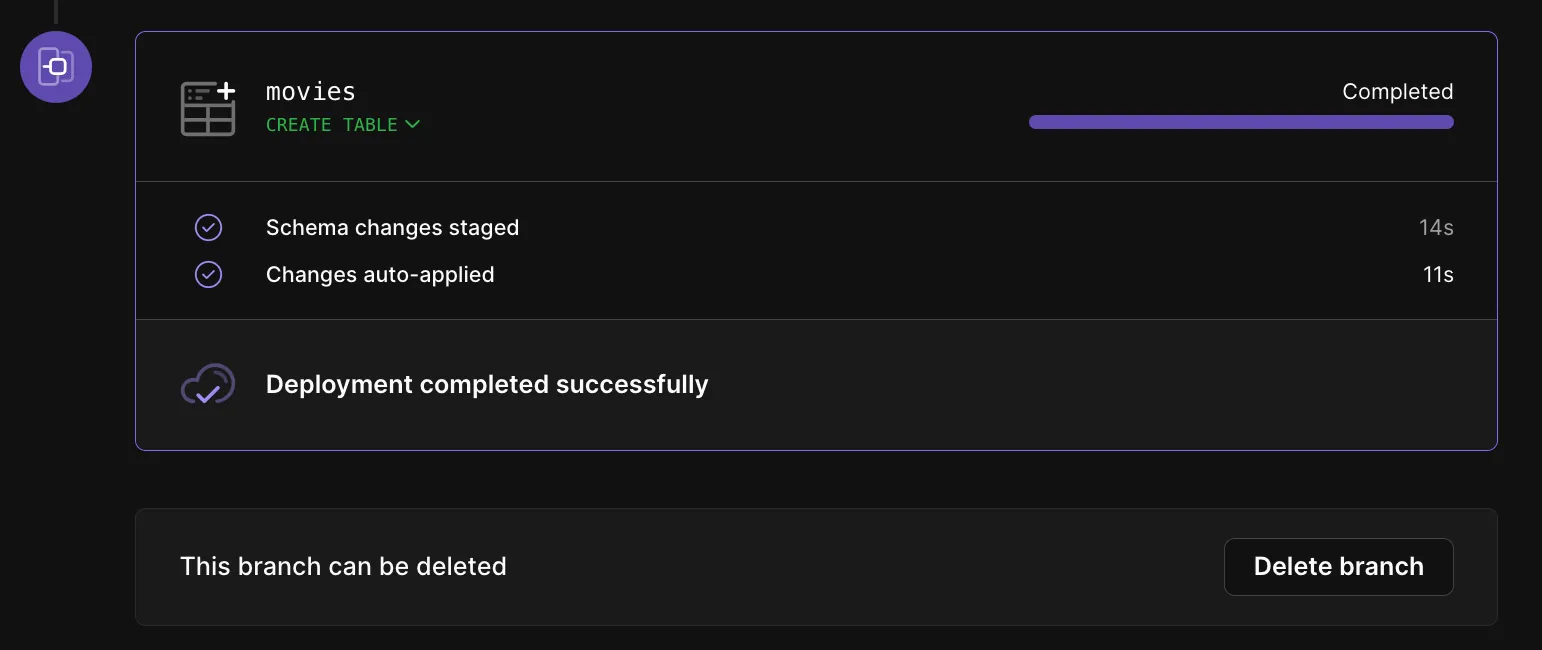Select the Schema changes staged step
The image size is (1542, 650).
392,228
